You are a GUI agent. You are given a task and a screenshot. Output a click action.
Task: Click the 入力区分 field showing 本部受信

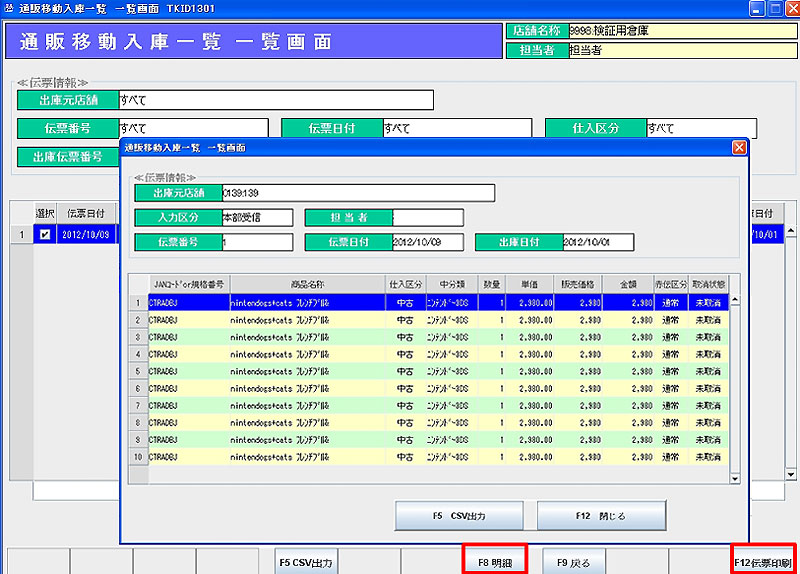pyautogui.click(x=256, y=218)
